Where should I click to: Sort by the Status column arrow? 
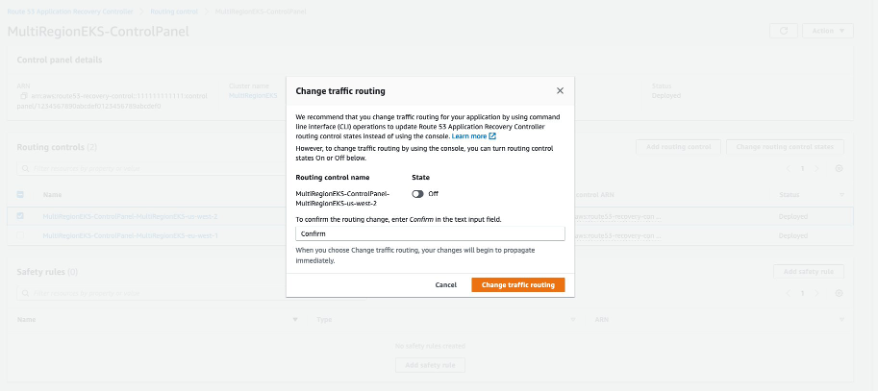point(841,195)
